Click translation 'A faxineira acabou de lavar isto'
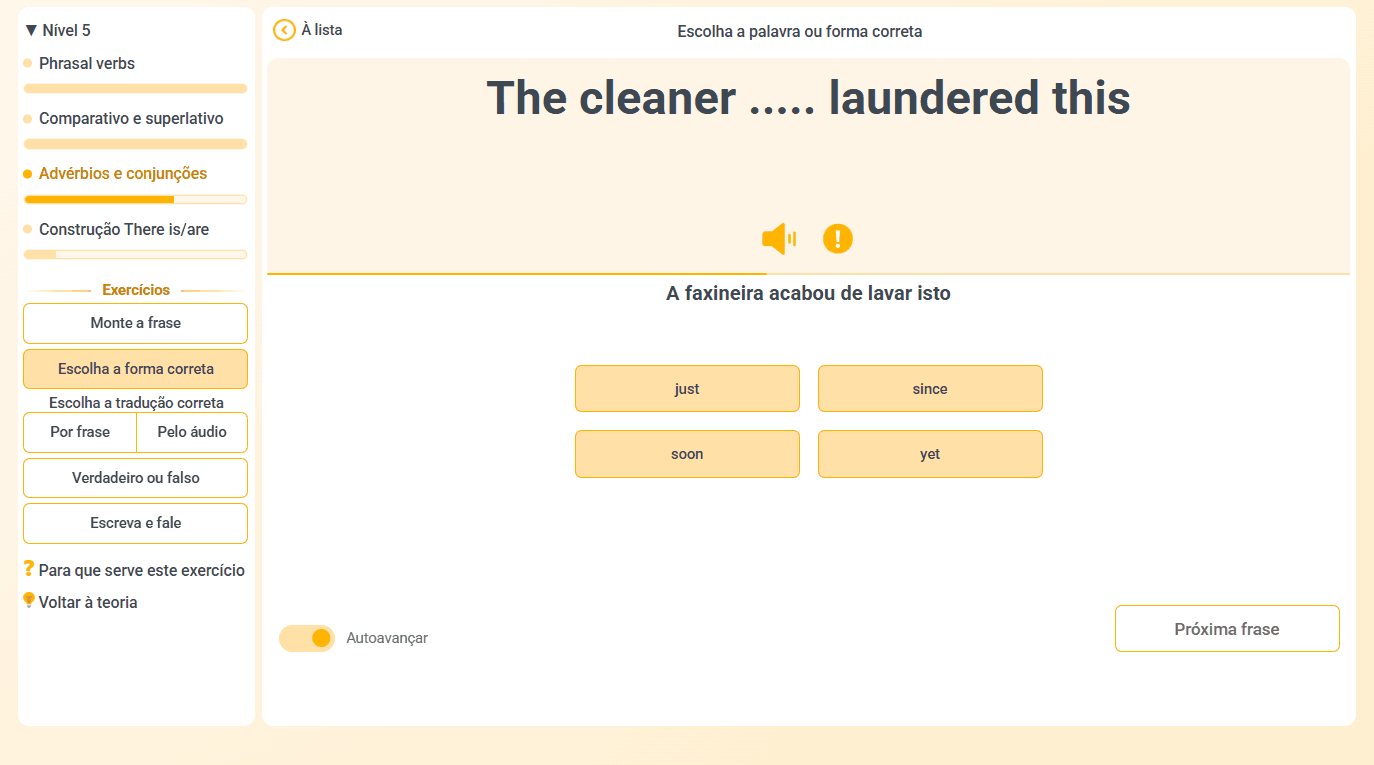This screenshot has width=1374, height=765. pos(808,293)
